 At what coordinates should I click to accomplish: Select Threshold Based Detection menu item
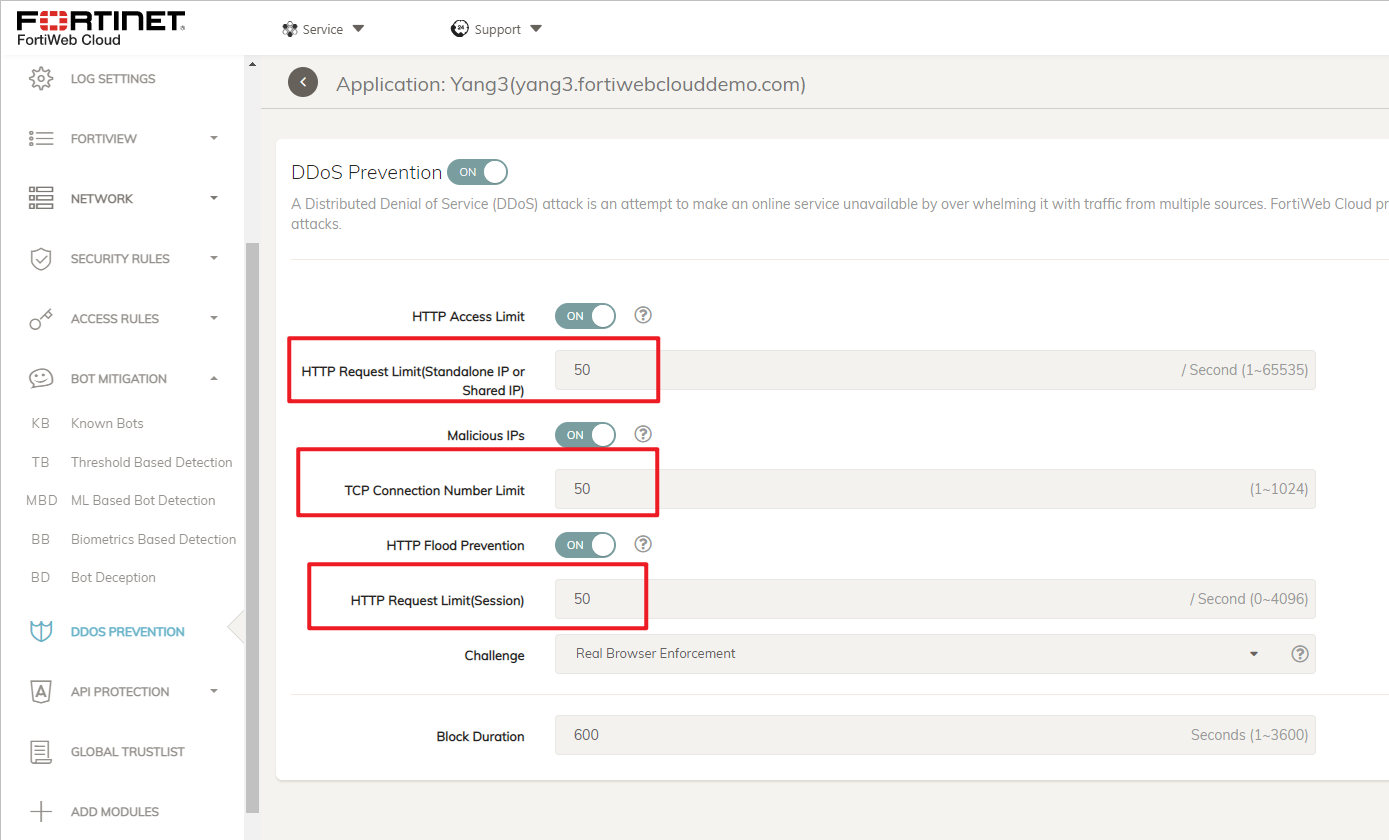point(151,461)
